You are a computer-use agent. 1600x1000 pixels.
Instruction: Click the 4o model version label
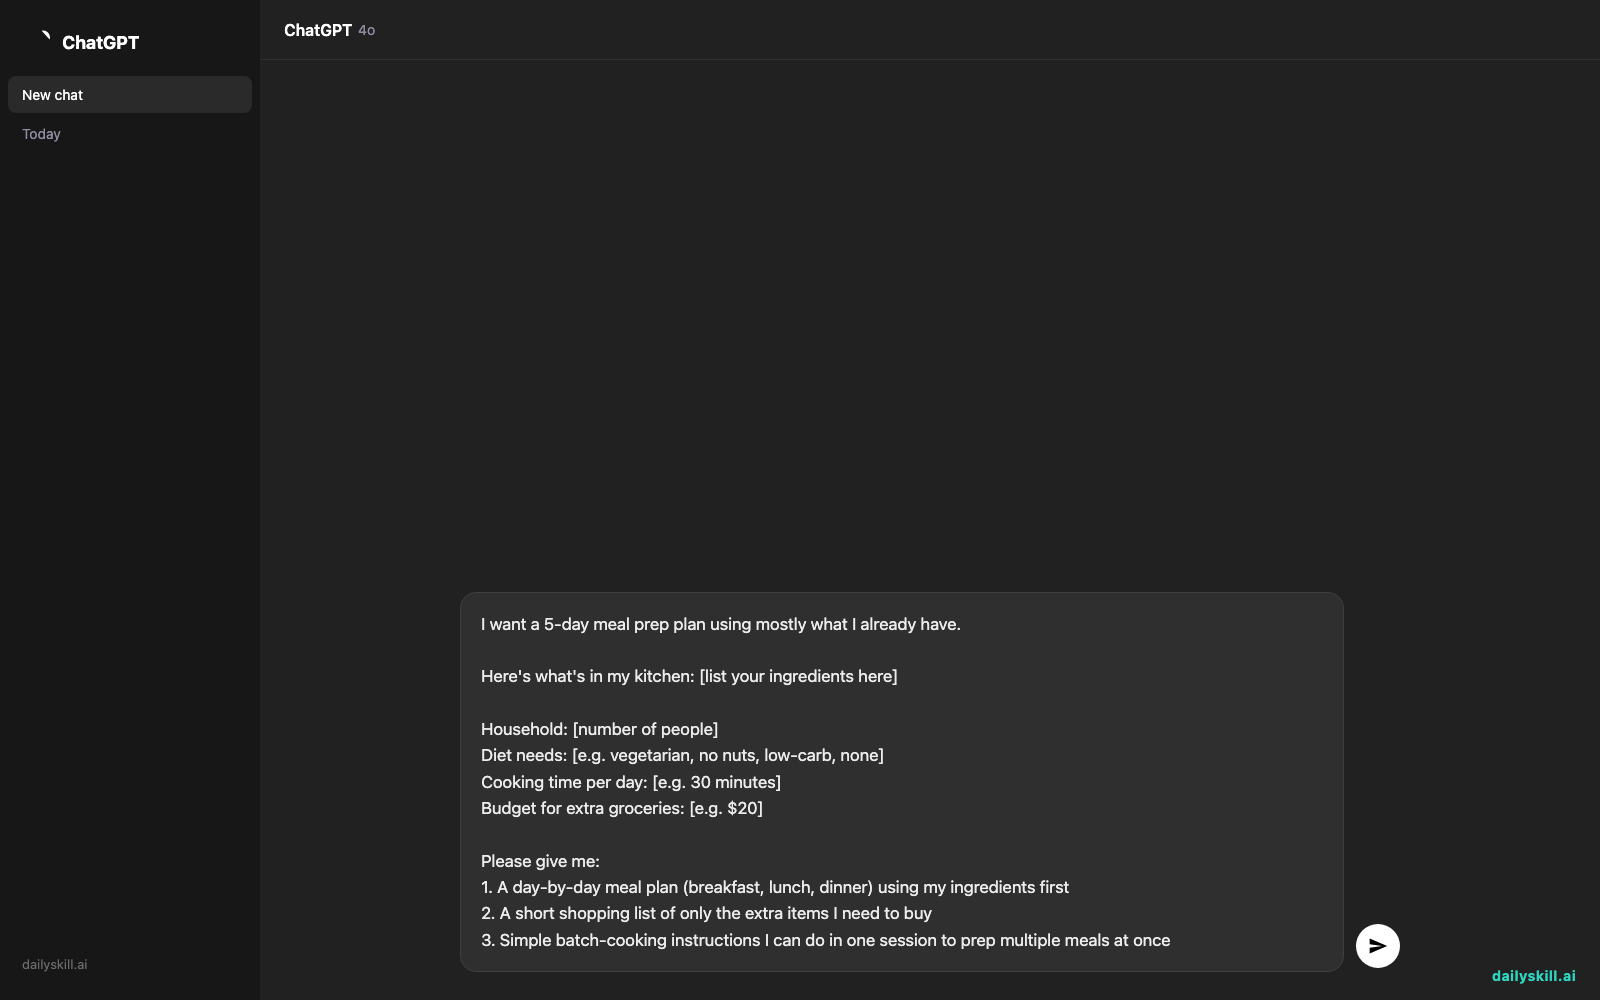(367, 31)
